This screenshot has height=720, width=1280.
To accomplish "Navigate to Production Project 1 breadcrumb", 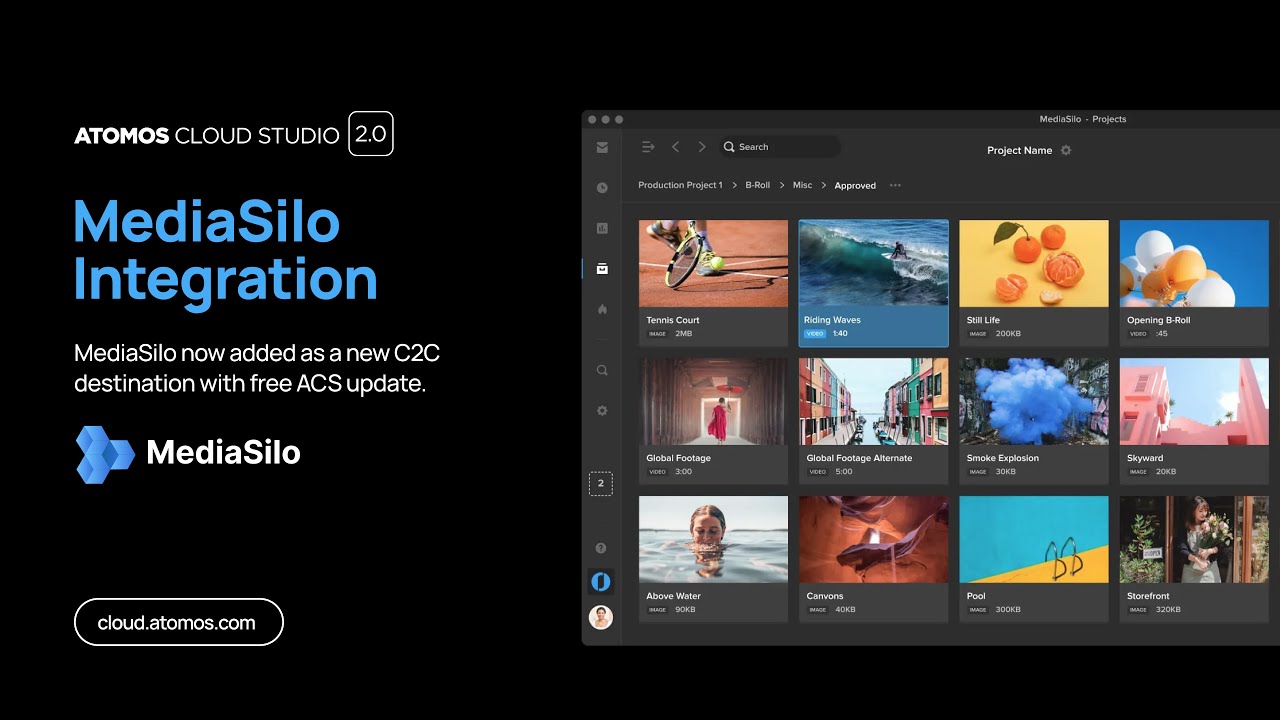I will (680, 185).
